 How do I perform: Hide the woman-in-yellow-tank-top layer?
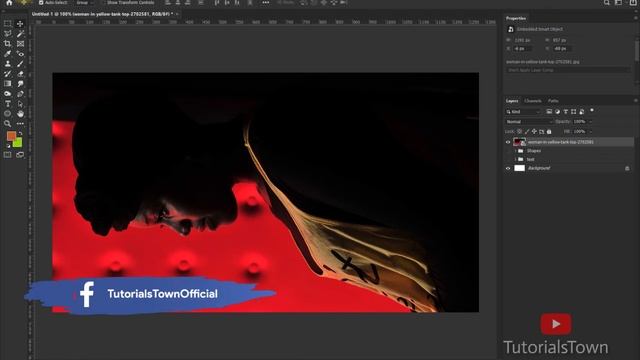coord(508,142)
